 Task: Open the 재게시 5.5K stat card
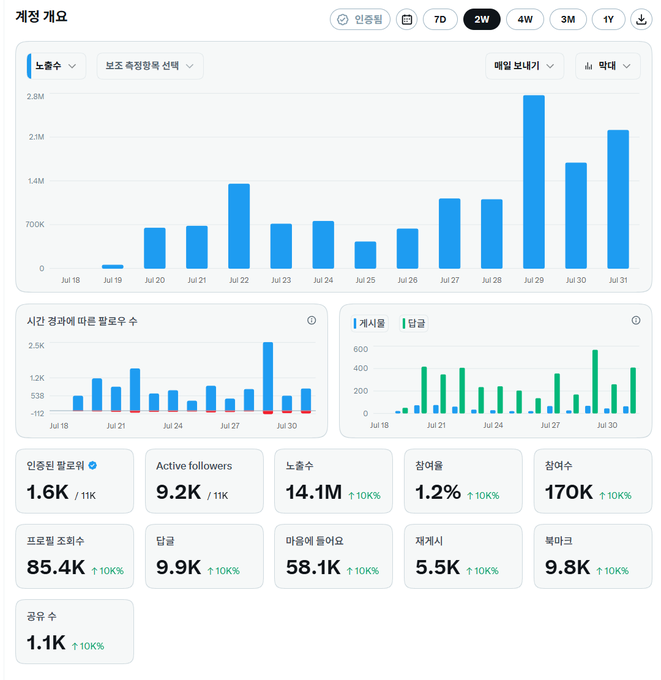(x=463, y=556)
